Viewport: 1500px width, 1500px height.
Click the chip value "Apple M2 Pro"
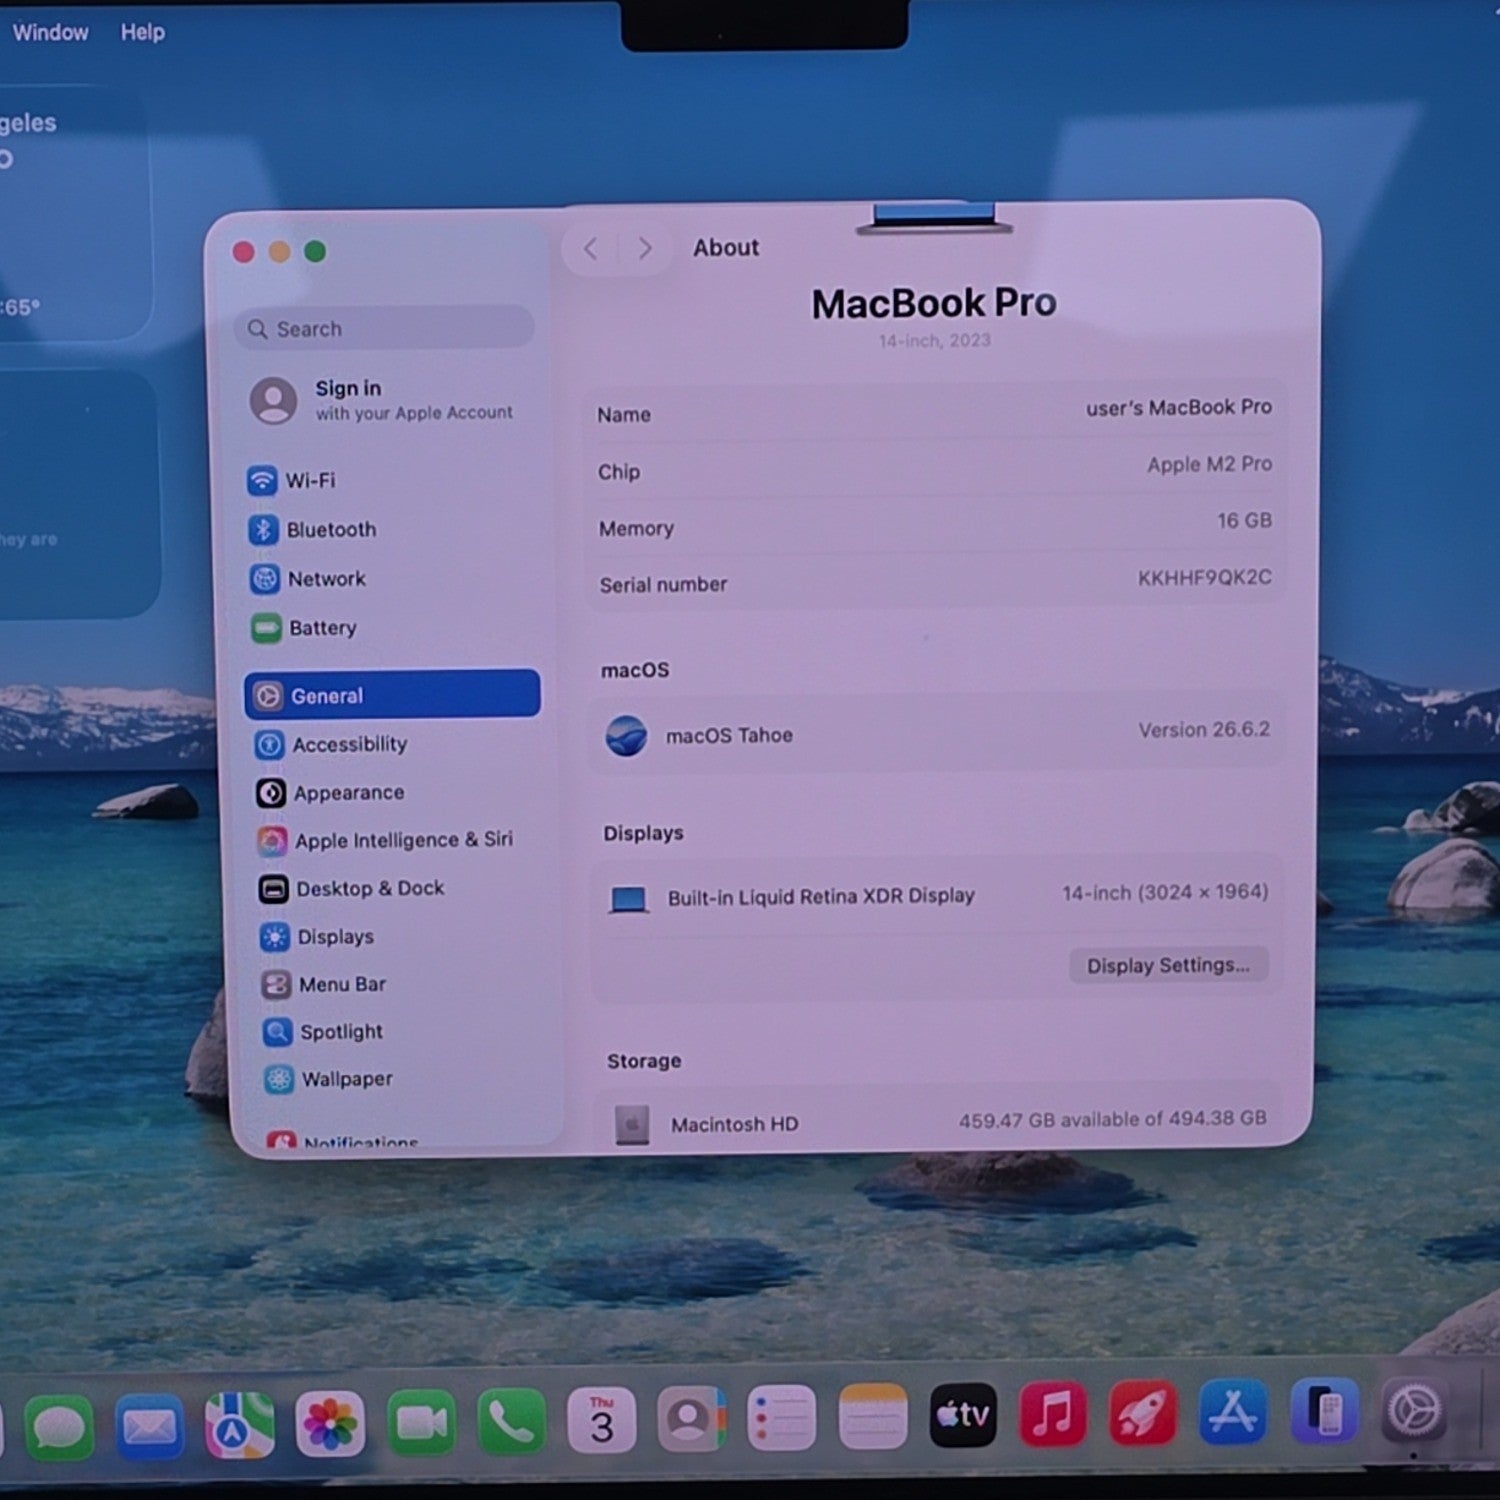point(1209,465)
